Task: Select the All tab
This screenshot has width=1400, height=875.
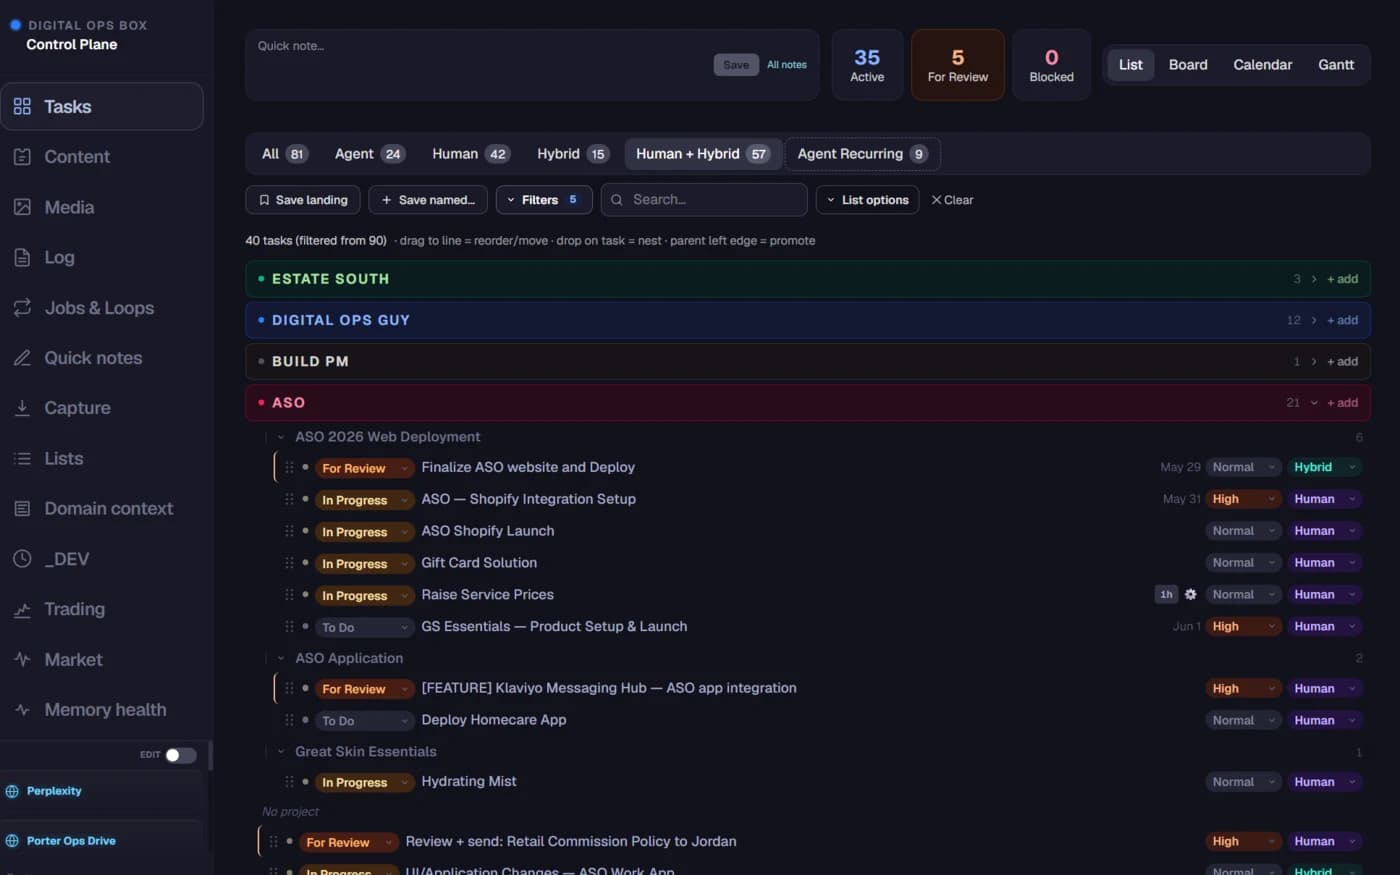Action: (284, 154)
